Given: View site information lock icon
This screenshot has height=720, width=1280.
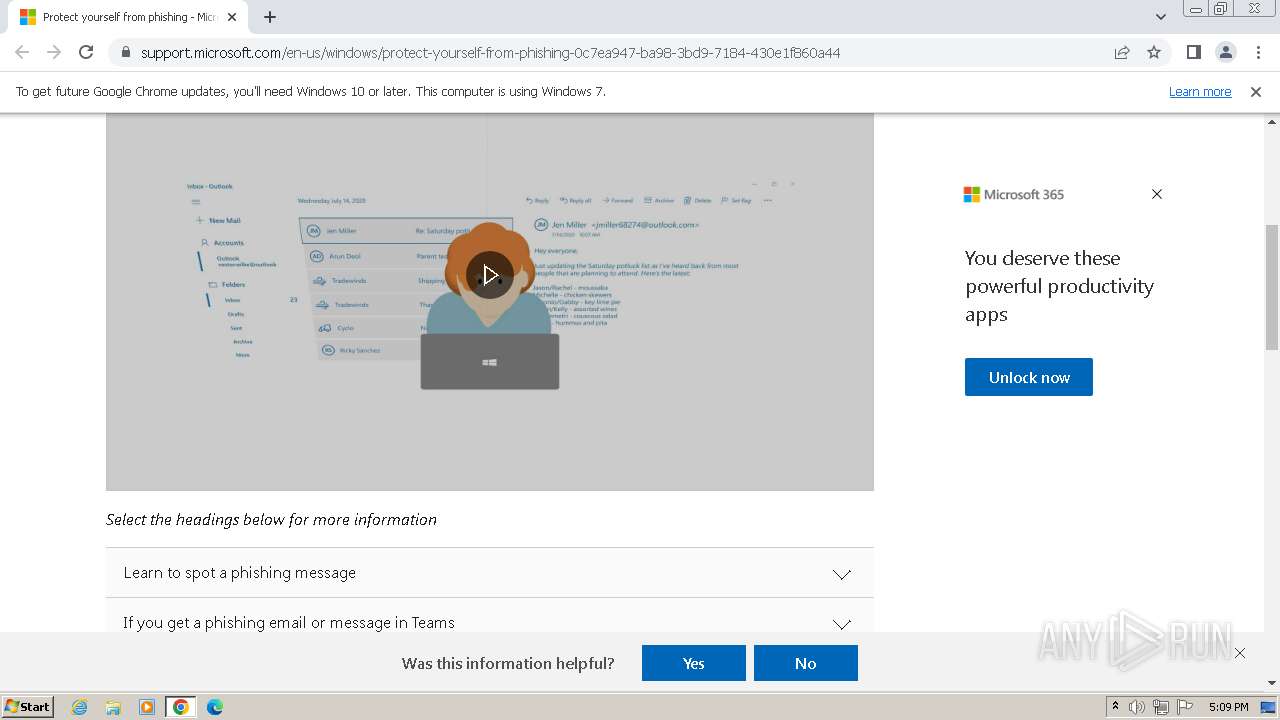Looking at the screenshot, I should click(126, 52).
